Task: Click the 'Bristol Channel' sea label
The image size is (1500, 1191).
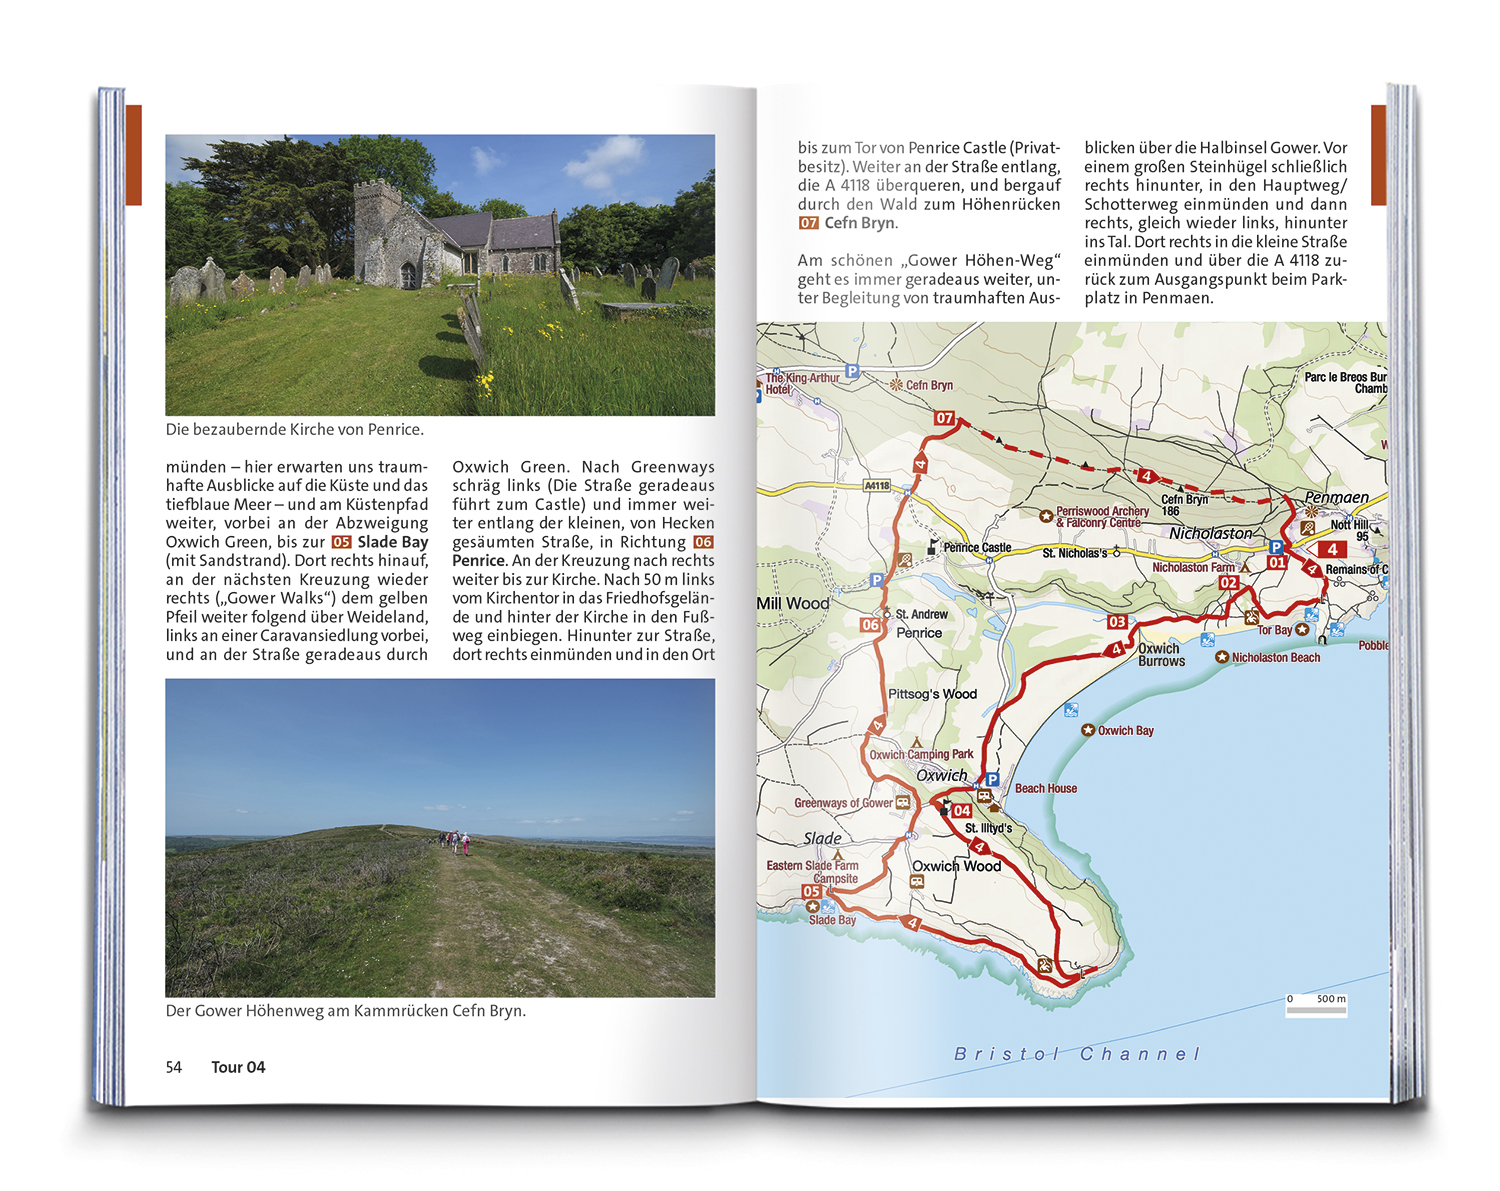Action: point(1077,1054)
